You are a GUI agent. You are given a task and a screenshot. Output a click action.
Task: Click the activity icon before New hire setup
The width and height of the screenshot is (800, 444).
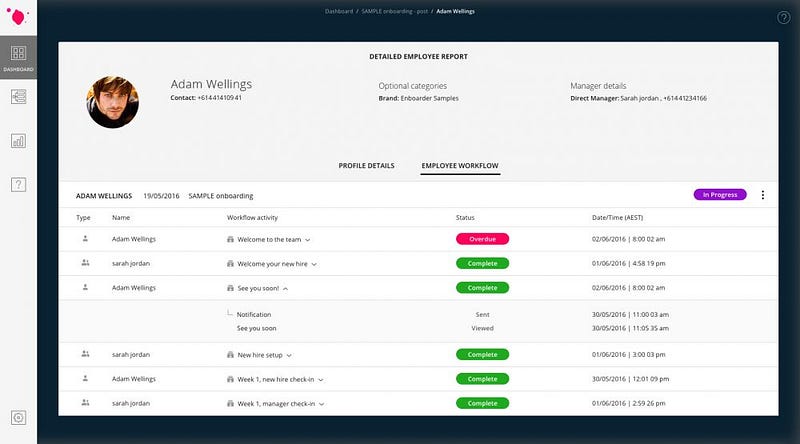point(230,355)
